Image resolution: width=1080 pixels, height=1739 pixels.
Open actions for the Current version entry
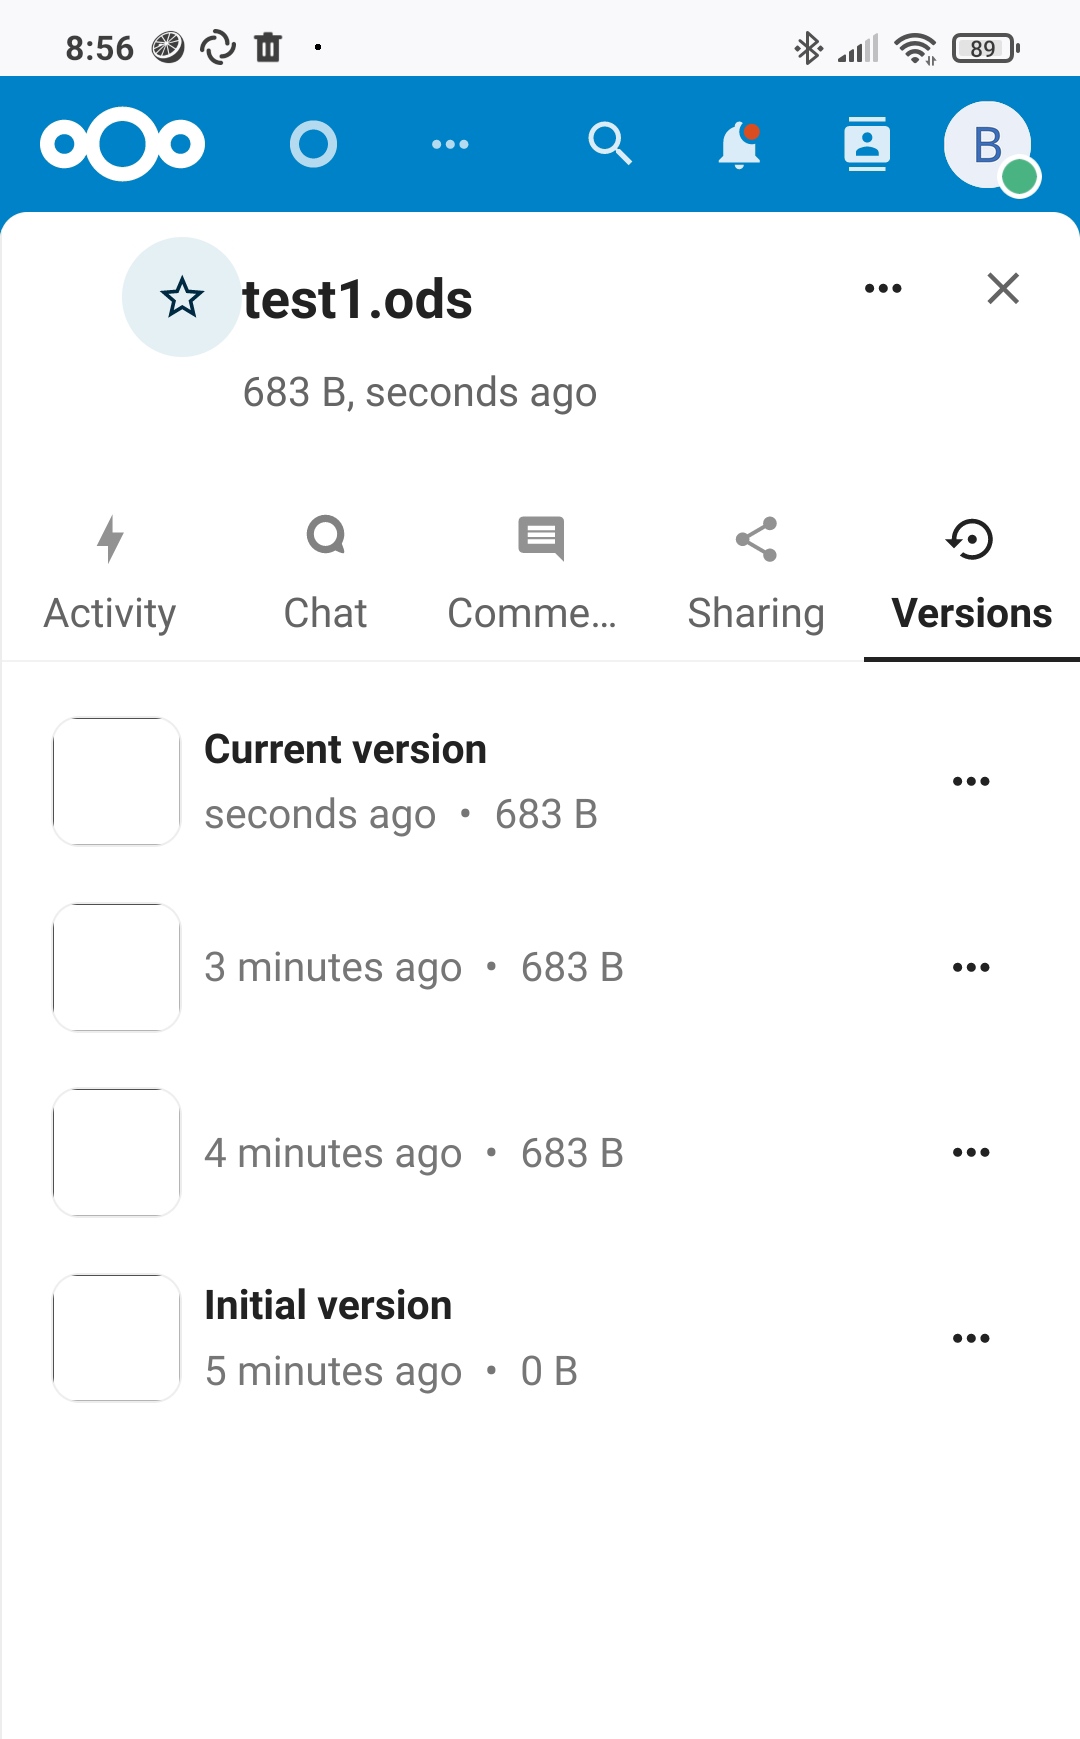pos(971,781)
